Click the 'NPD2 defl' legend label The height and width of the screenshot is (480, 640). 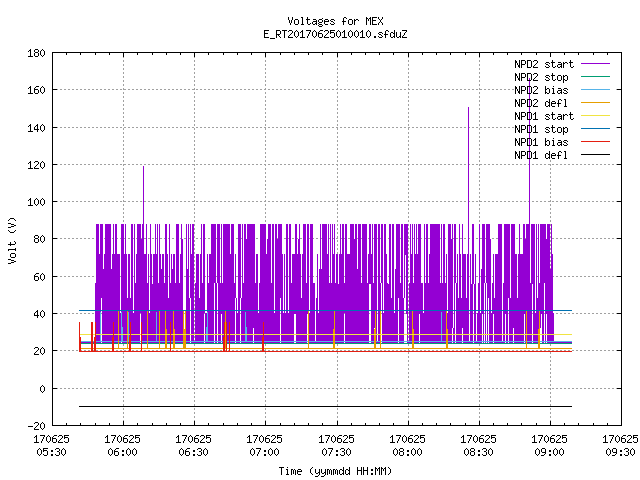(541, 103)
